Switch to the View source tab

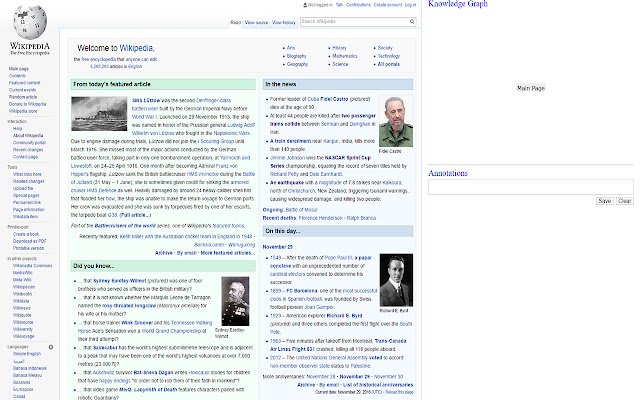pyautogui.click(x=256, y=21)
